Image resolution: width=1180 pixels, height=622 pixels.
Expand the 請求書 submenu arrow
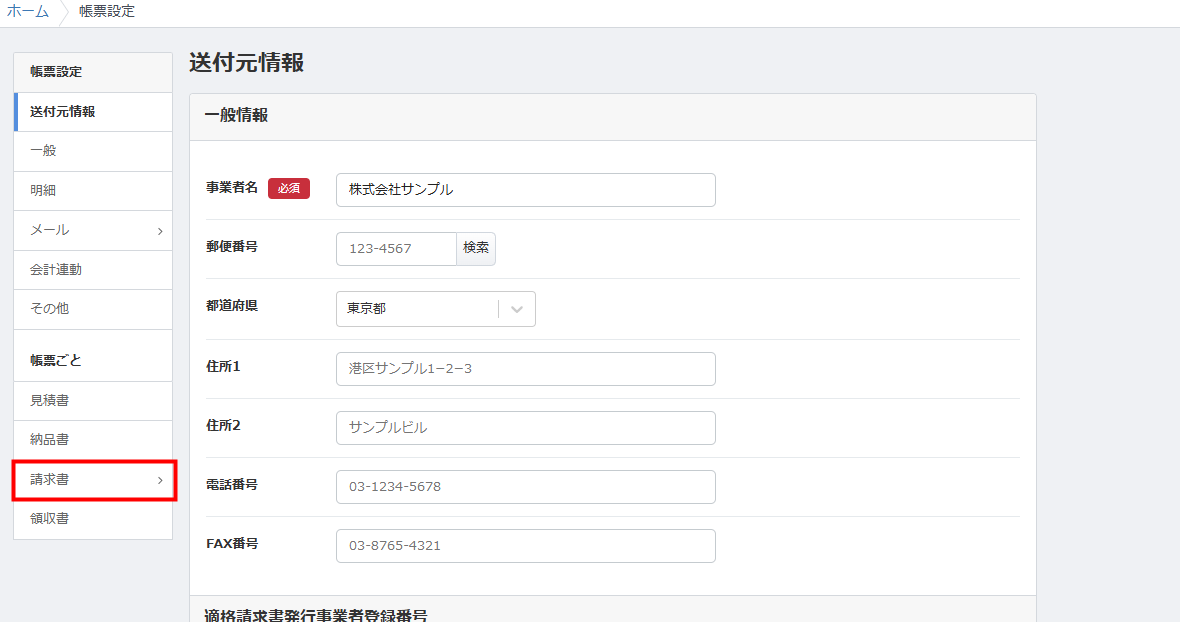(x=160, y=481)
